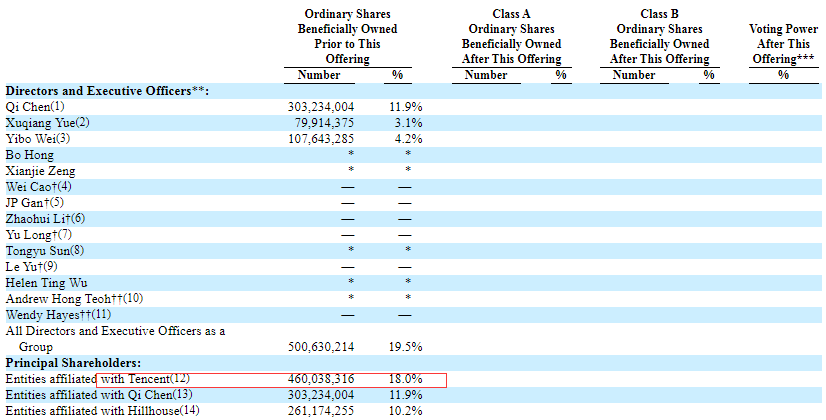Viewport: 826px width, 420px height.
Task: Select the Helen Ting Wu row label
Action: click(47, 283)
